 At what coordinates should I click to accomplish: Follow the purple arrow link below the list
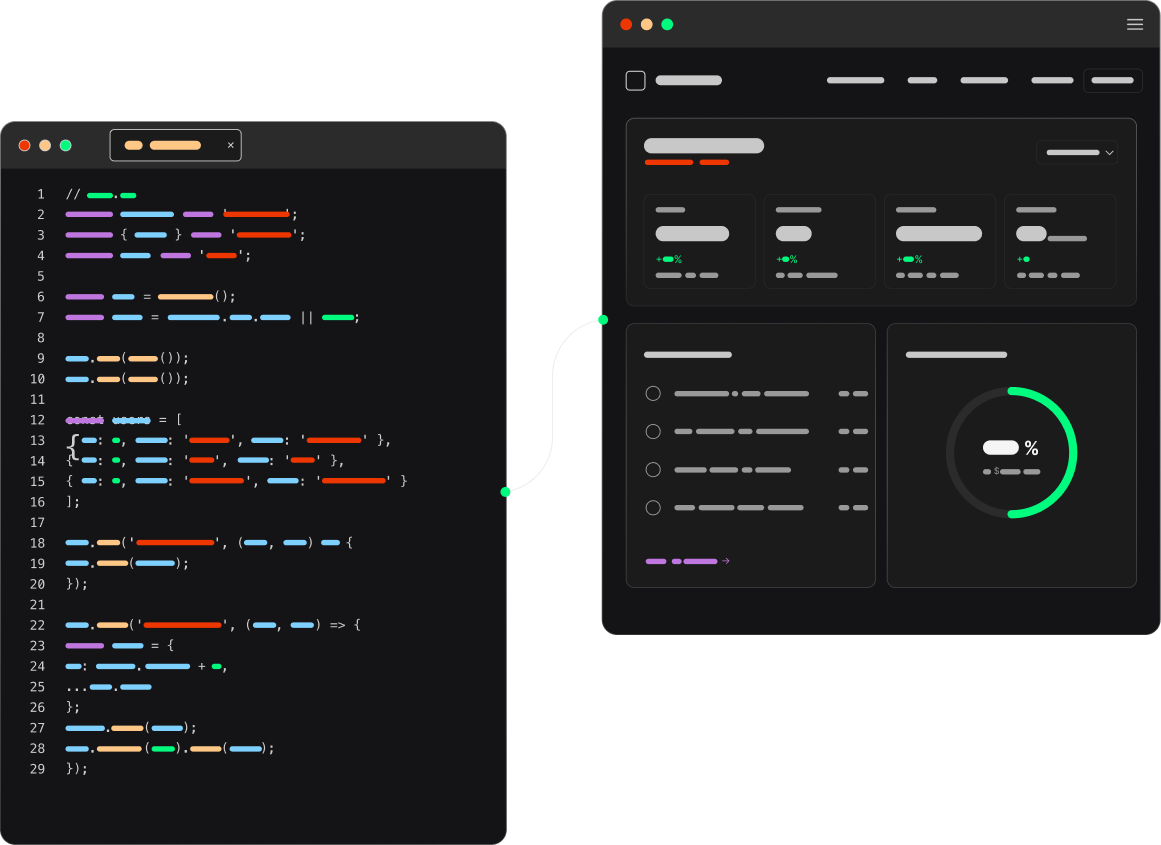click(x=688, y=561)
